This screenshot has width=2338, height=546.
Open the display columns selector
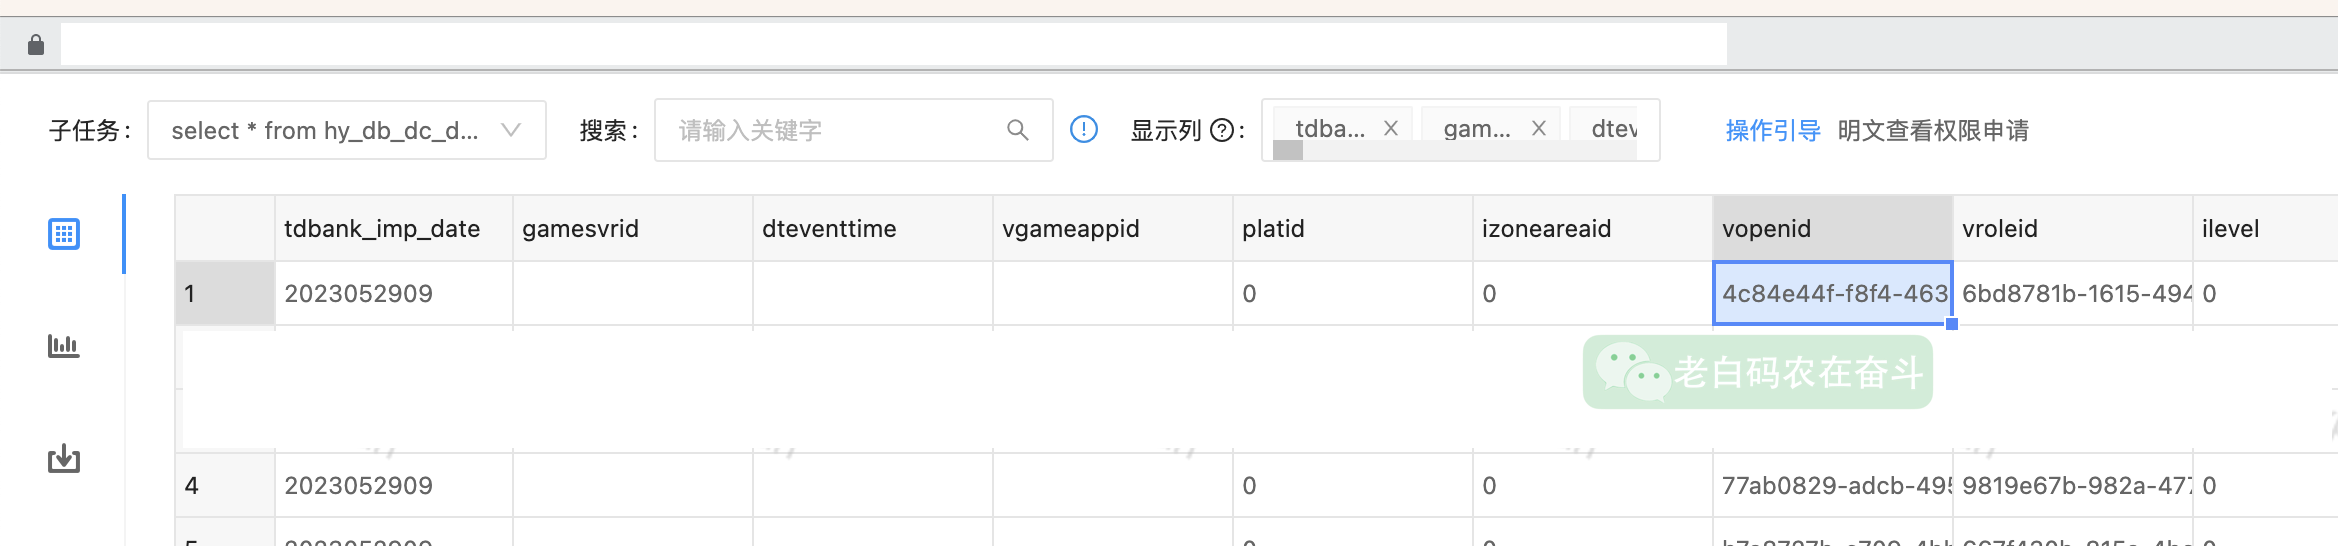click(1461, 130)
